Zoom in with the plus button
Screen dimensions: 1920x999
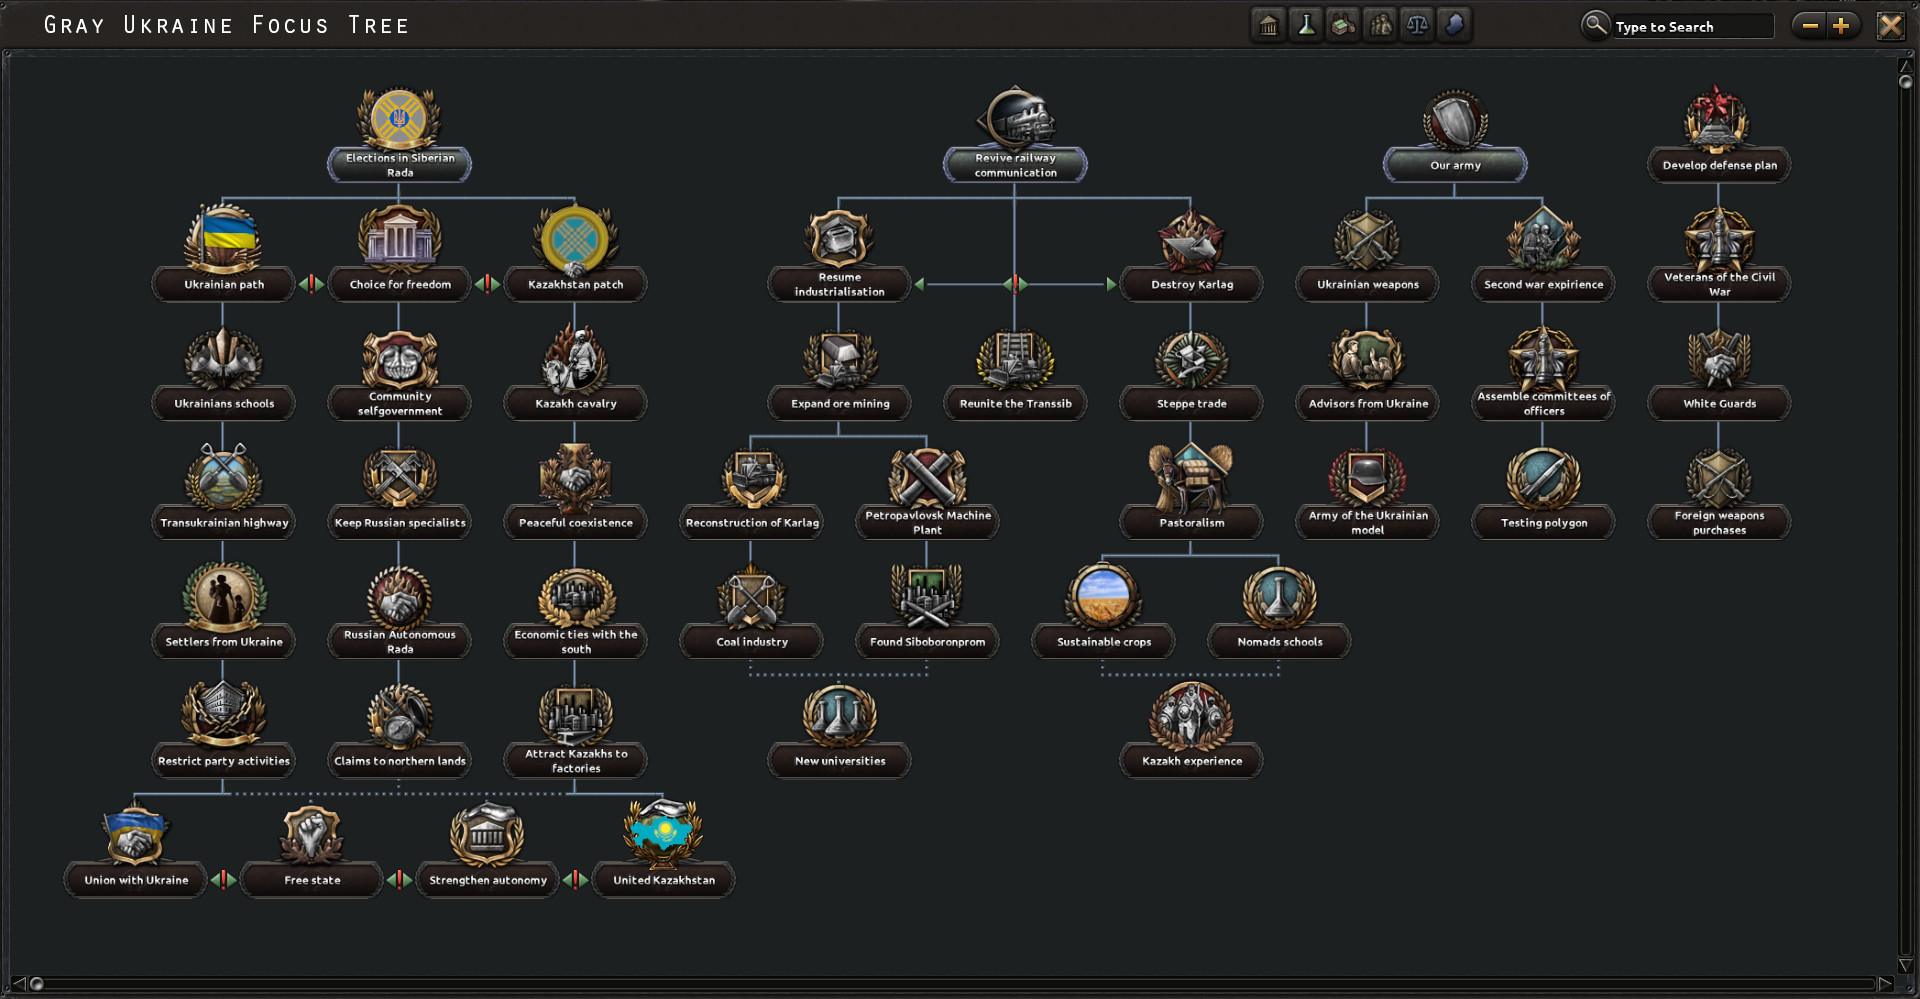(1842, 26)
